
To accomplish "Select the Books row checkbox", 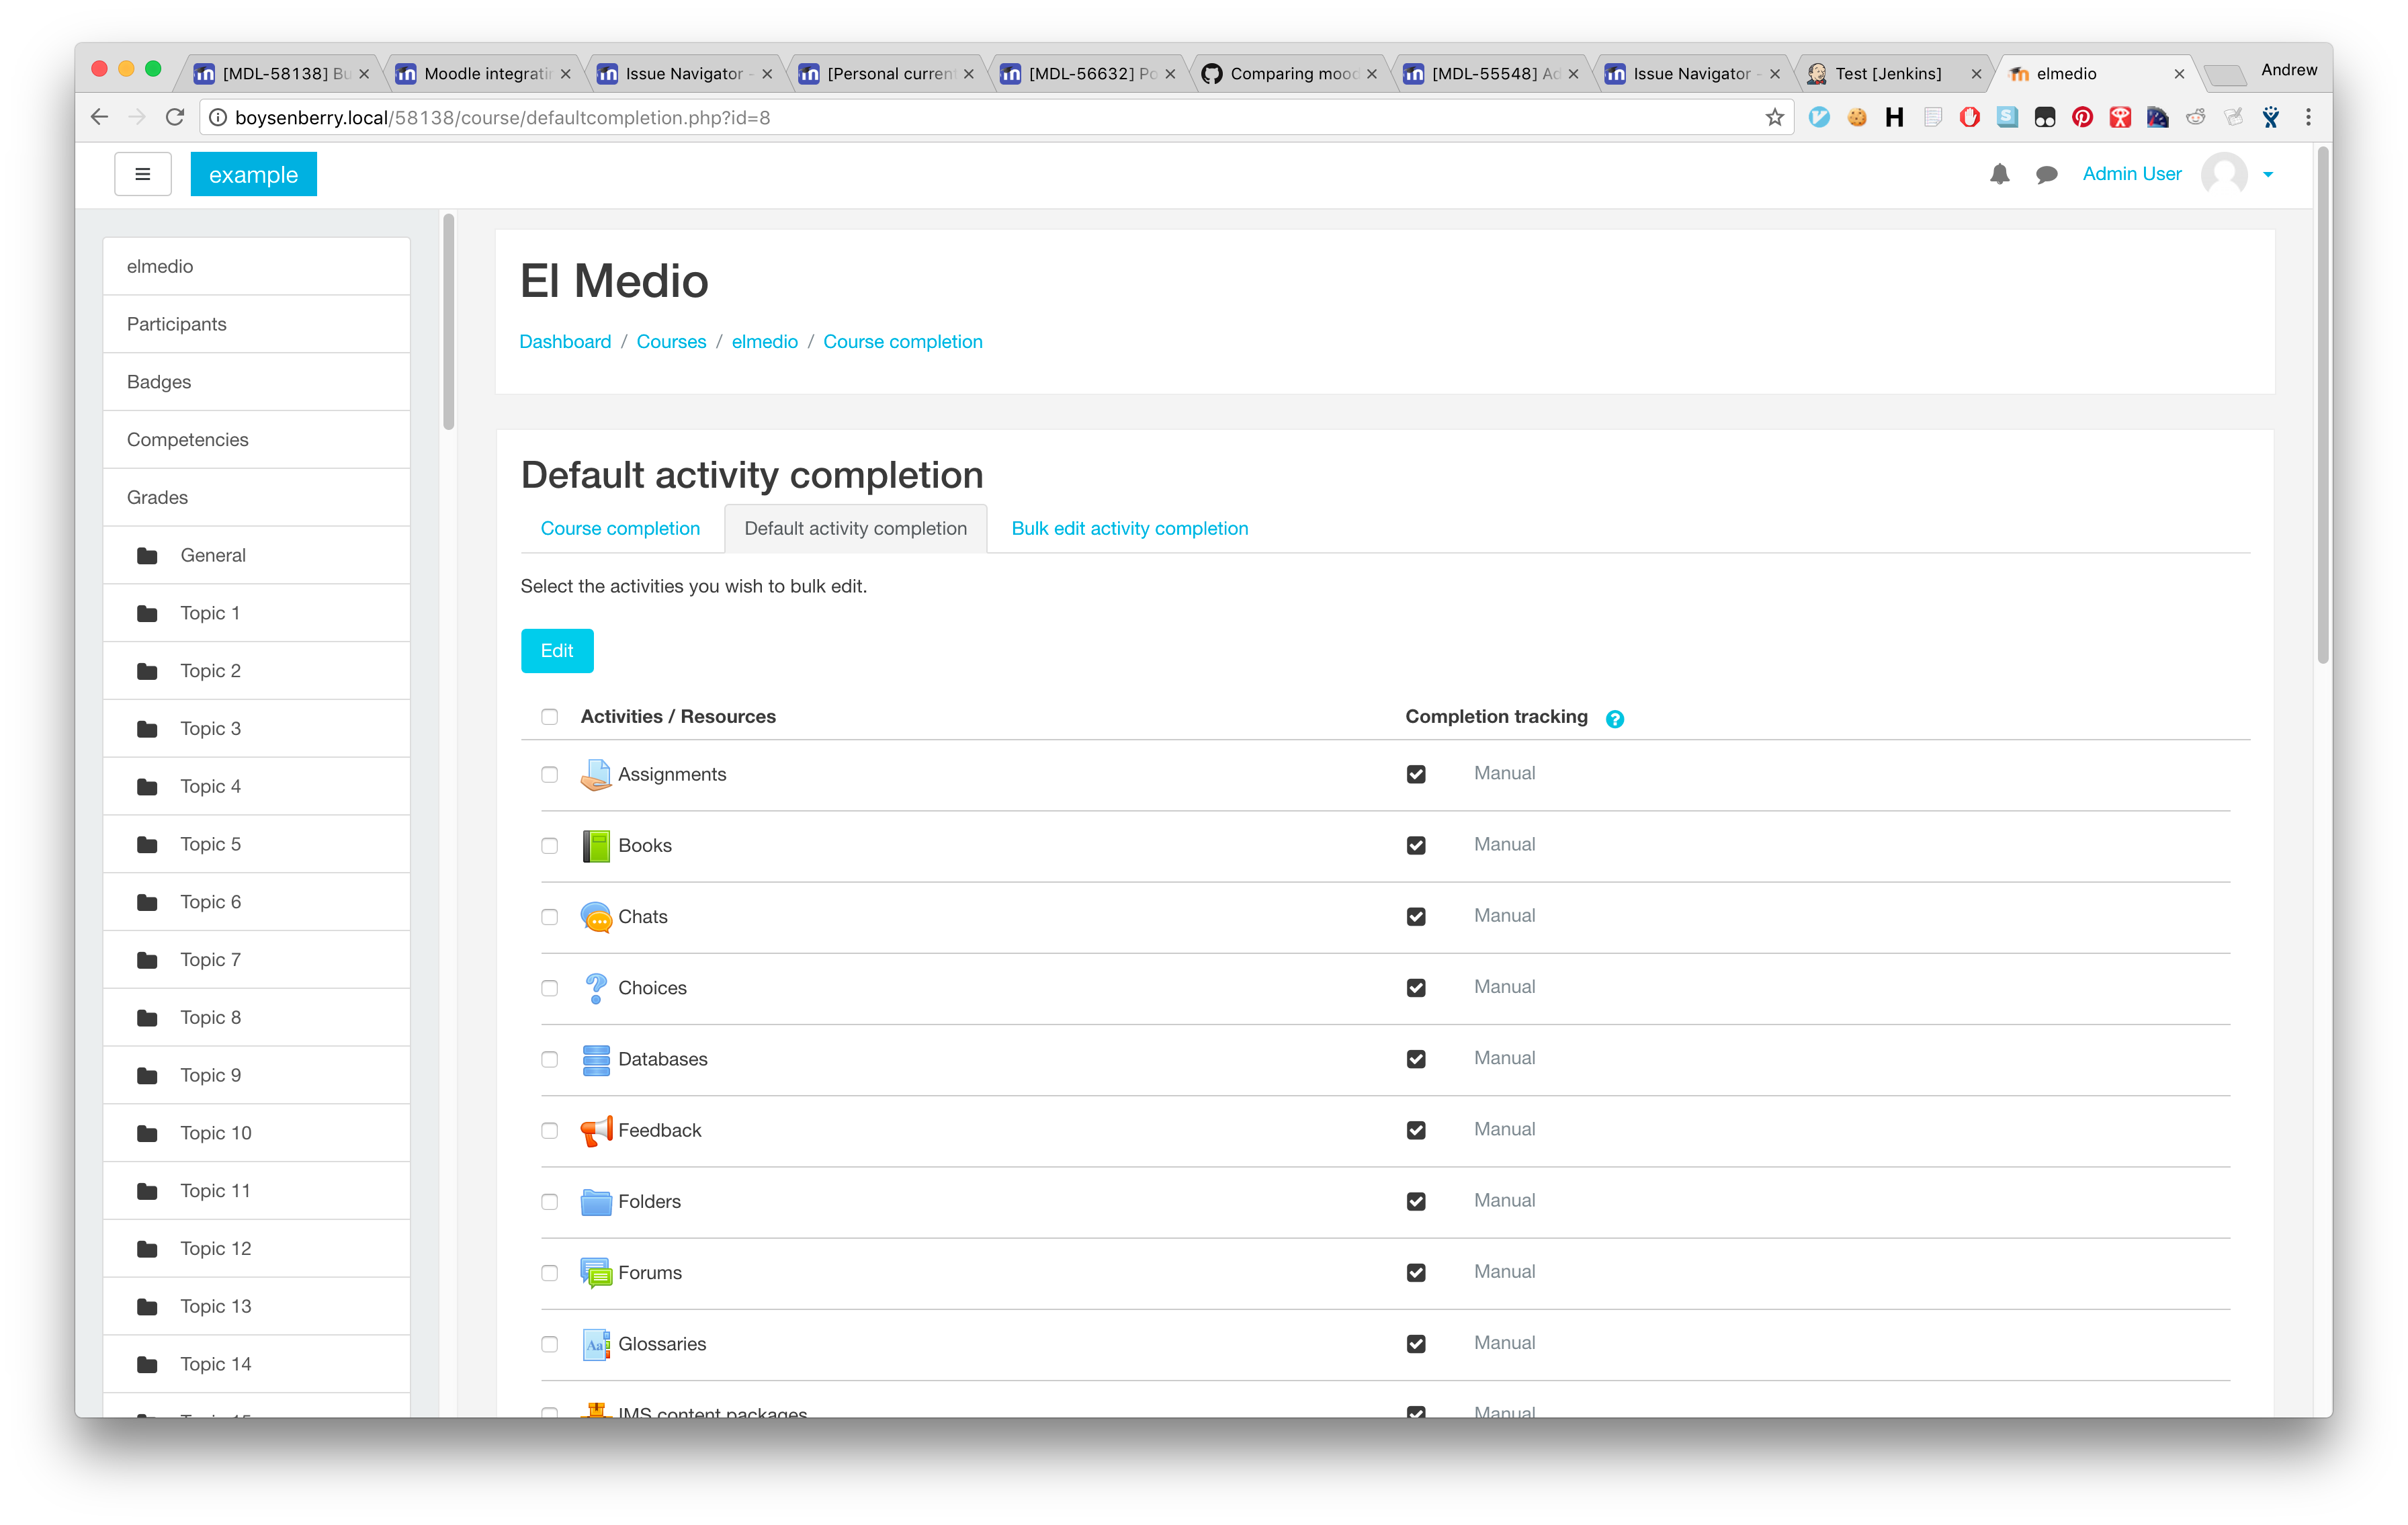I will click(549, 845).
